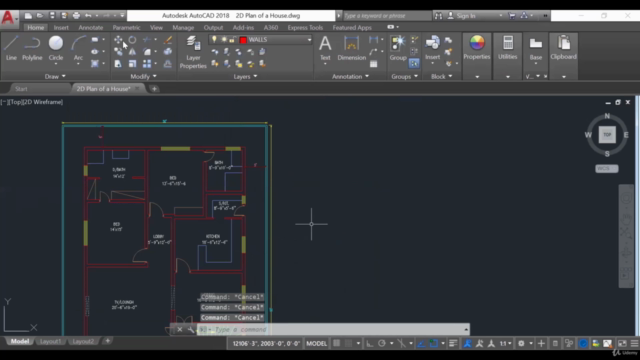Image resolution: width=640 pixels, height=360 pixels.
Task: Click the coordinates readout in status bar
Action: click(266, 343)
